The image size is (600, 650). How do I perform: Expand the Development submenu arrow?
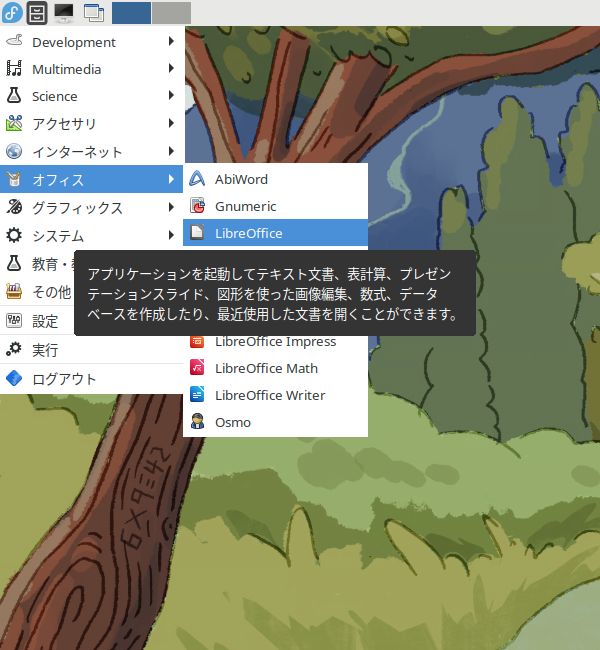(171, 41)
